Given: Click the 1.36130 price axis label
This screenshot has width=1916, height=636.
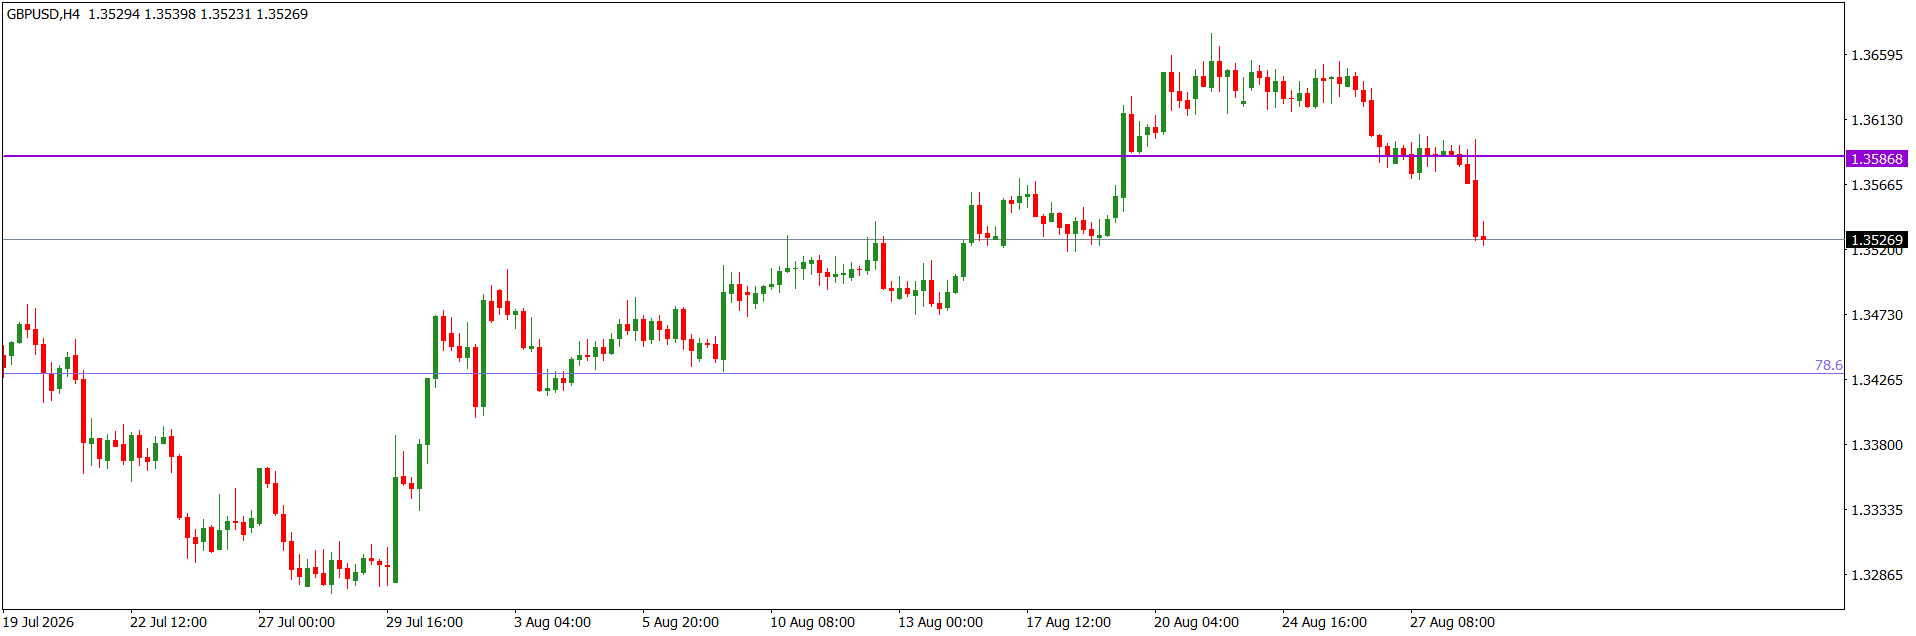Looking at the screenshot, I should point(1877,120).
